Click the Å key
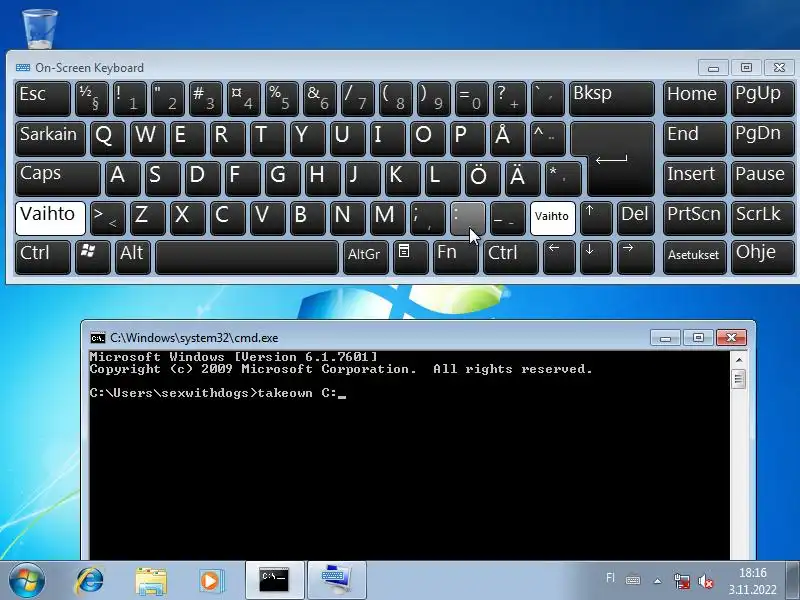Image resolution: width=800 pixels, height=600 pixels. 507,138
